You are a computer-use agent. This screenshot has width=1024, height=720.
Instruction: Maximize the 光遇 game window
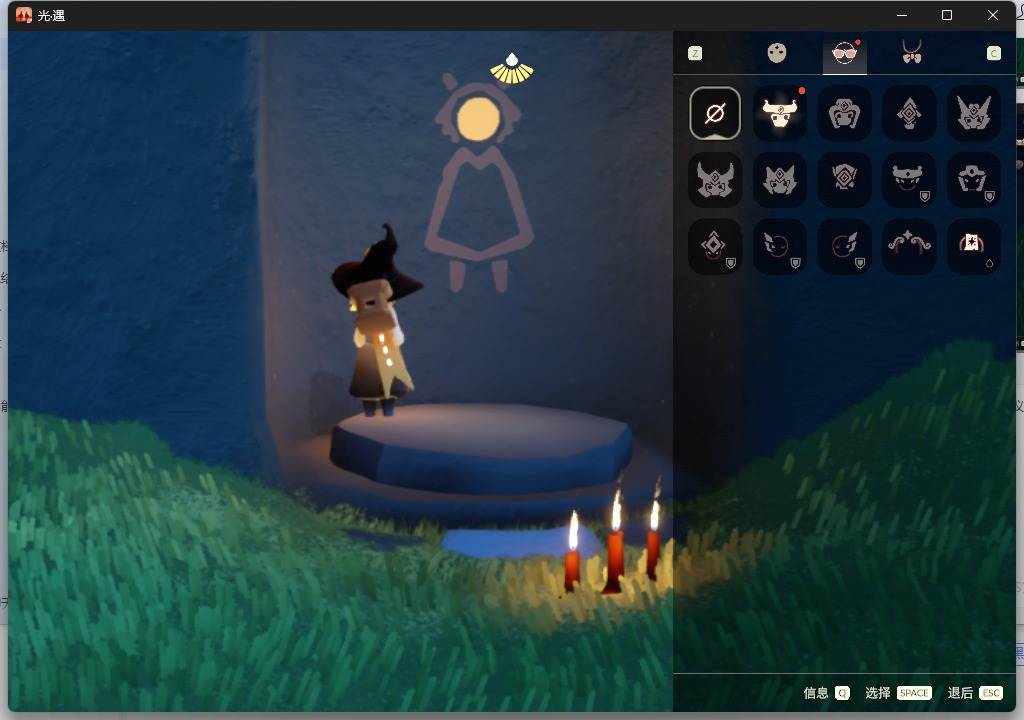(x=946, y=15)
